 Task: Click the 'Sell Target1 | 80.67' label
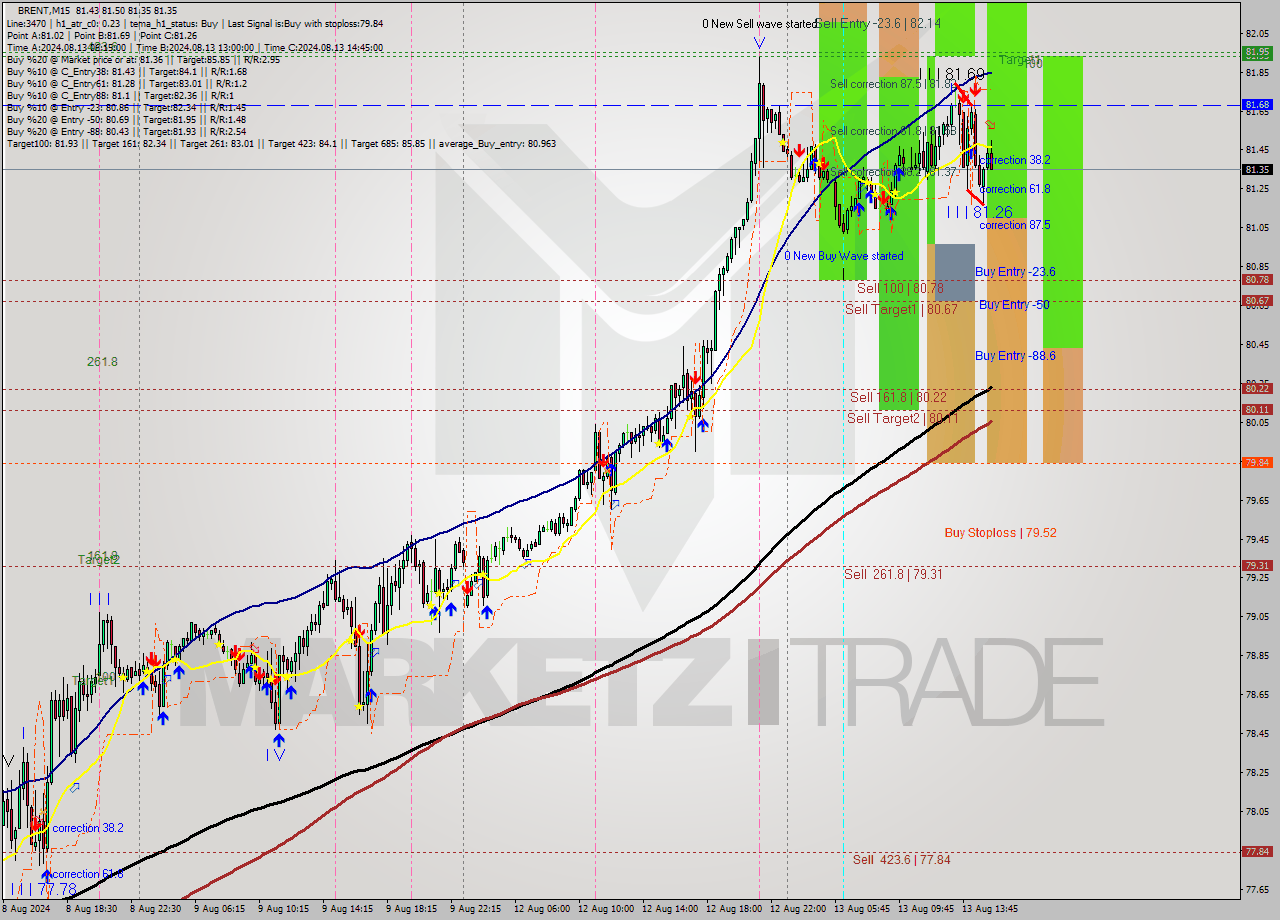click(901, 309)
